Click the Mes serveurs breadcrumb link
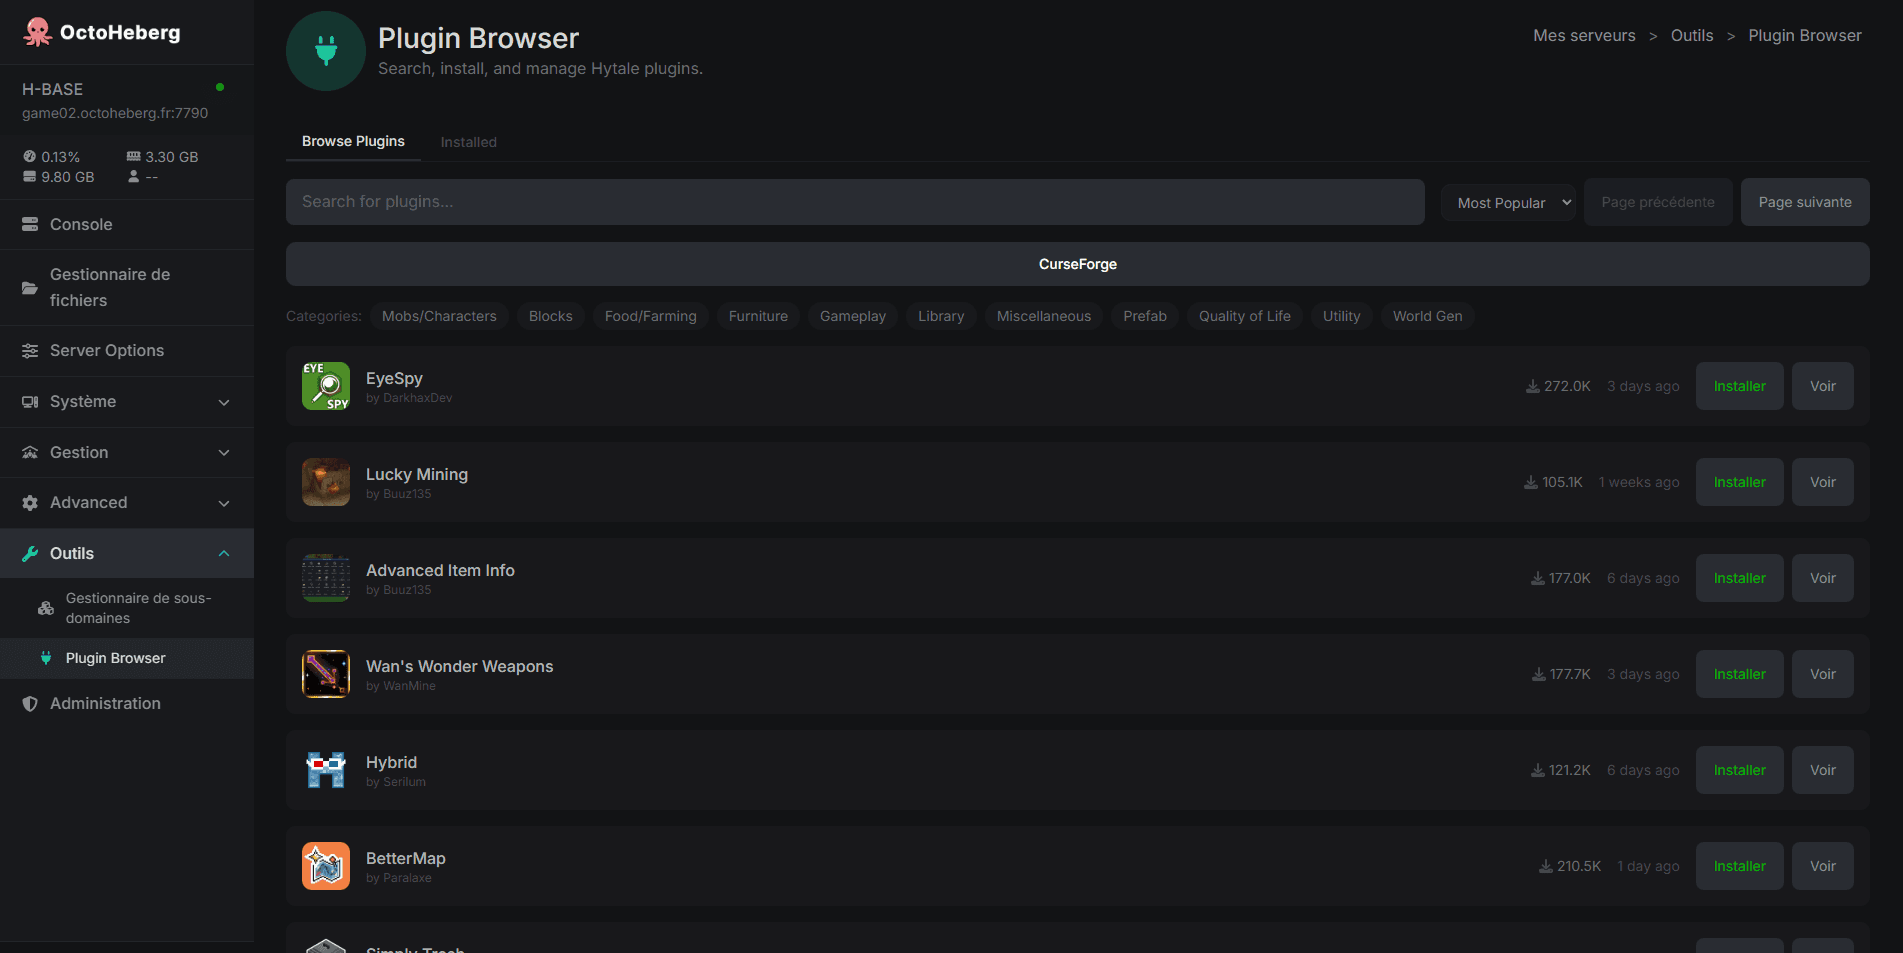Viewport: 1903px width, 953px height. click(1584, 35)
